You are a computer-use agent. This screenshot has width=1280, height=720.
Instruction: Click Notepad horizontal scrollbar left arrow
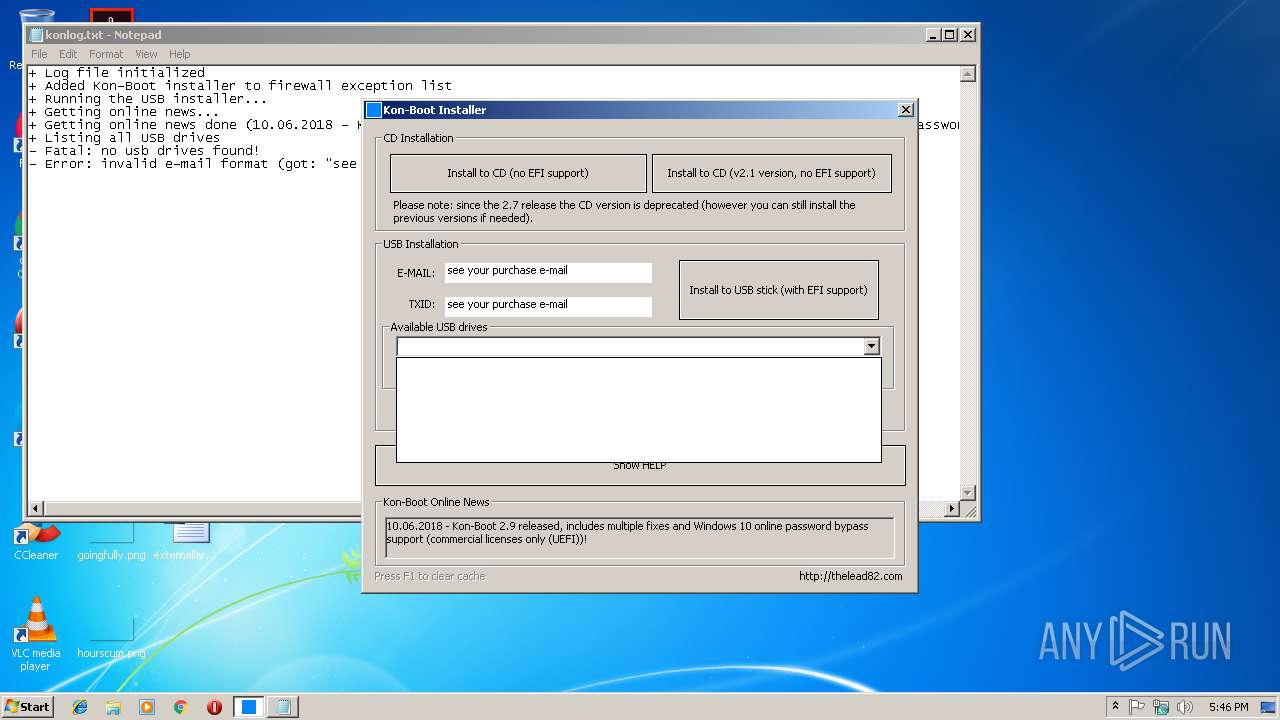point(36,509)
